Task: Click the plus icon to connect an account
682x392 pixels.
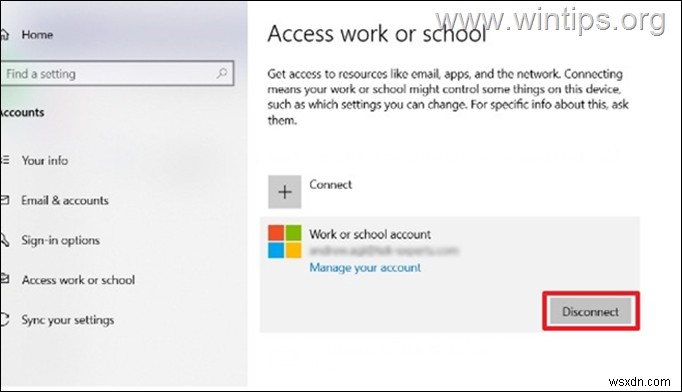Action: coord(284,192)
